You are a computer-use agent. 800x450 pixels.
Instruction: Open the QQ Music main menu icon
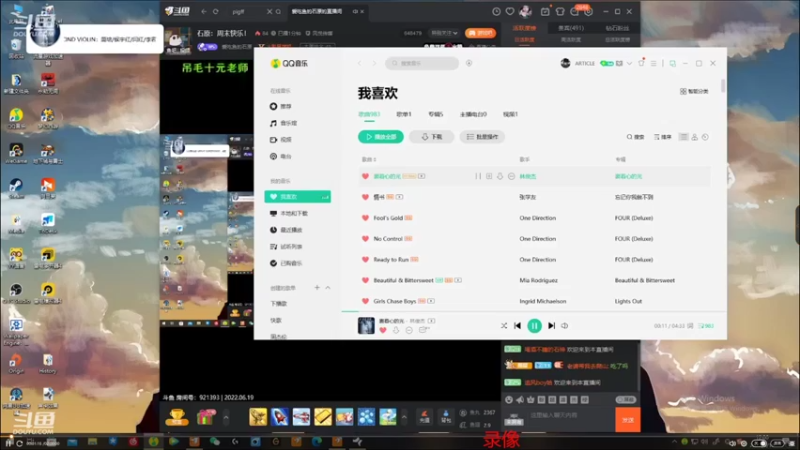654,63
